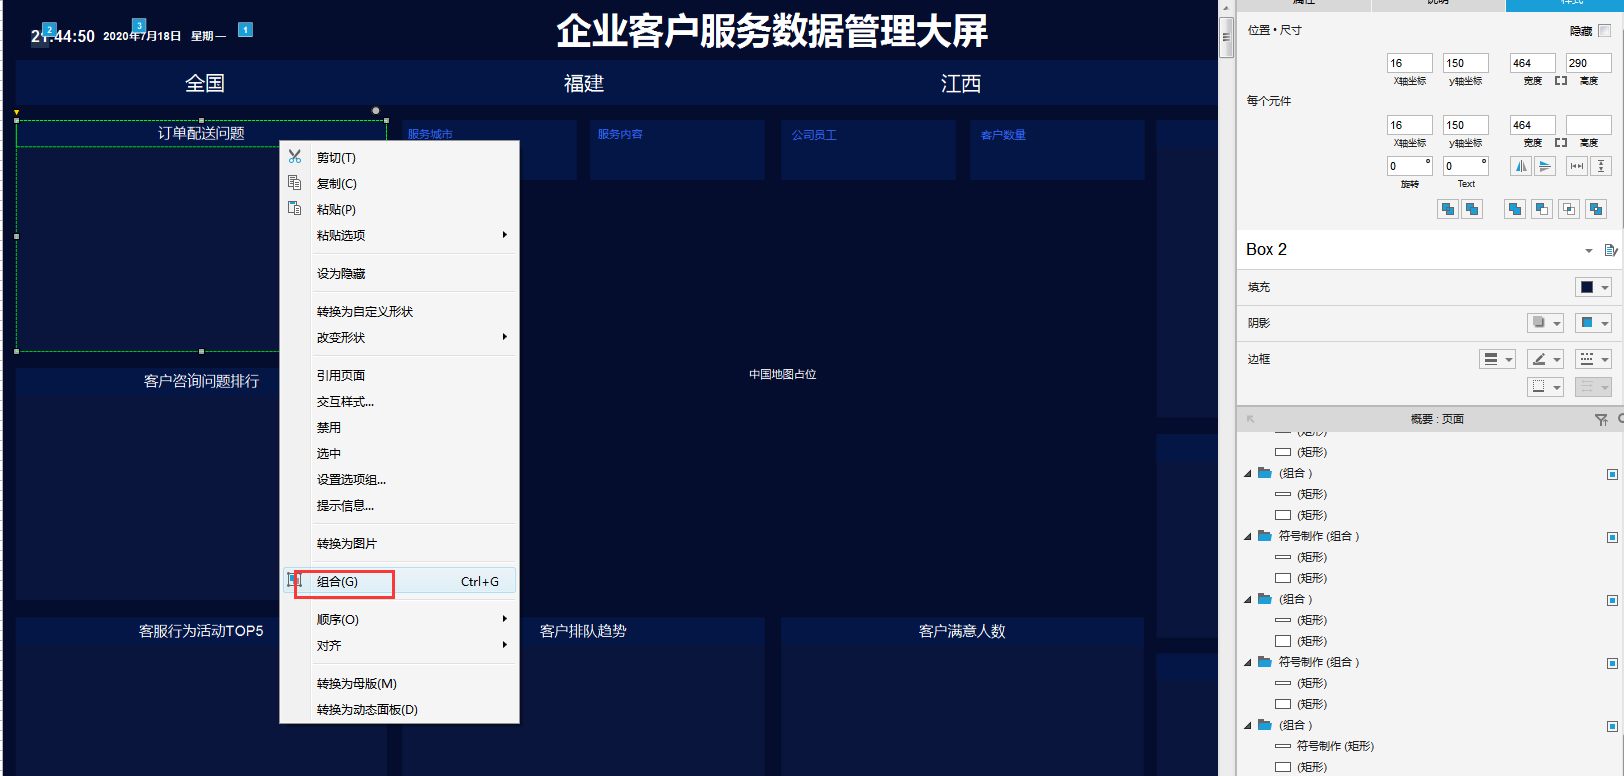
Task: Tick the 隐藏 checkbox
Action: click(x=1605, y=31)
